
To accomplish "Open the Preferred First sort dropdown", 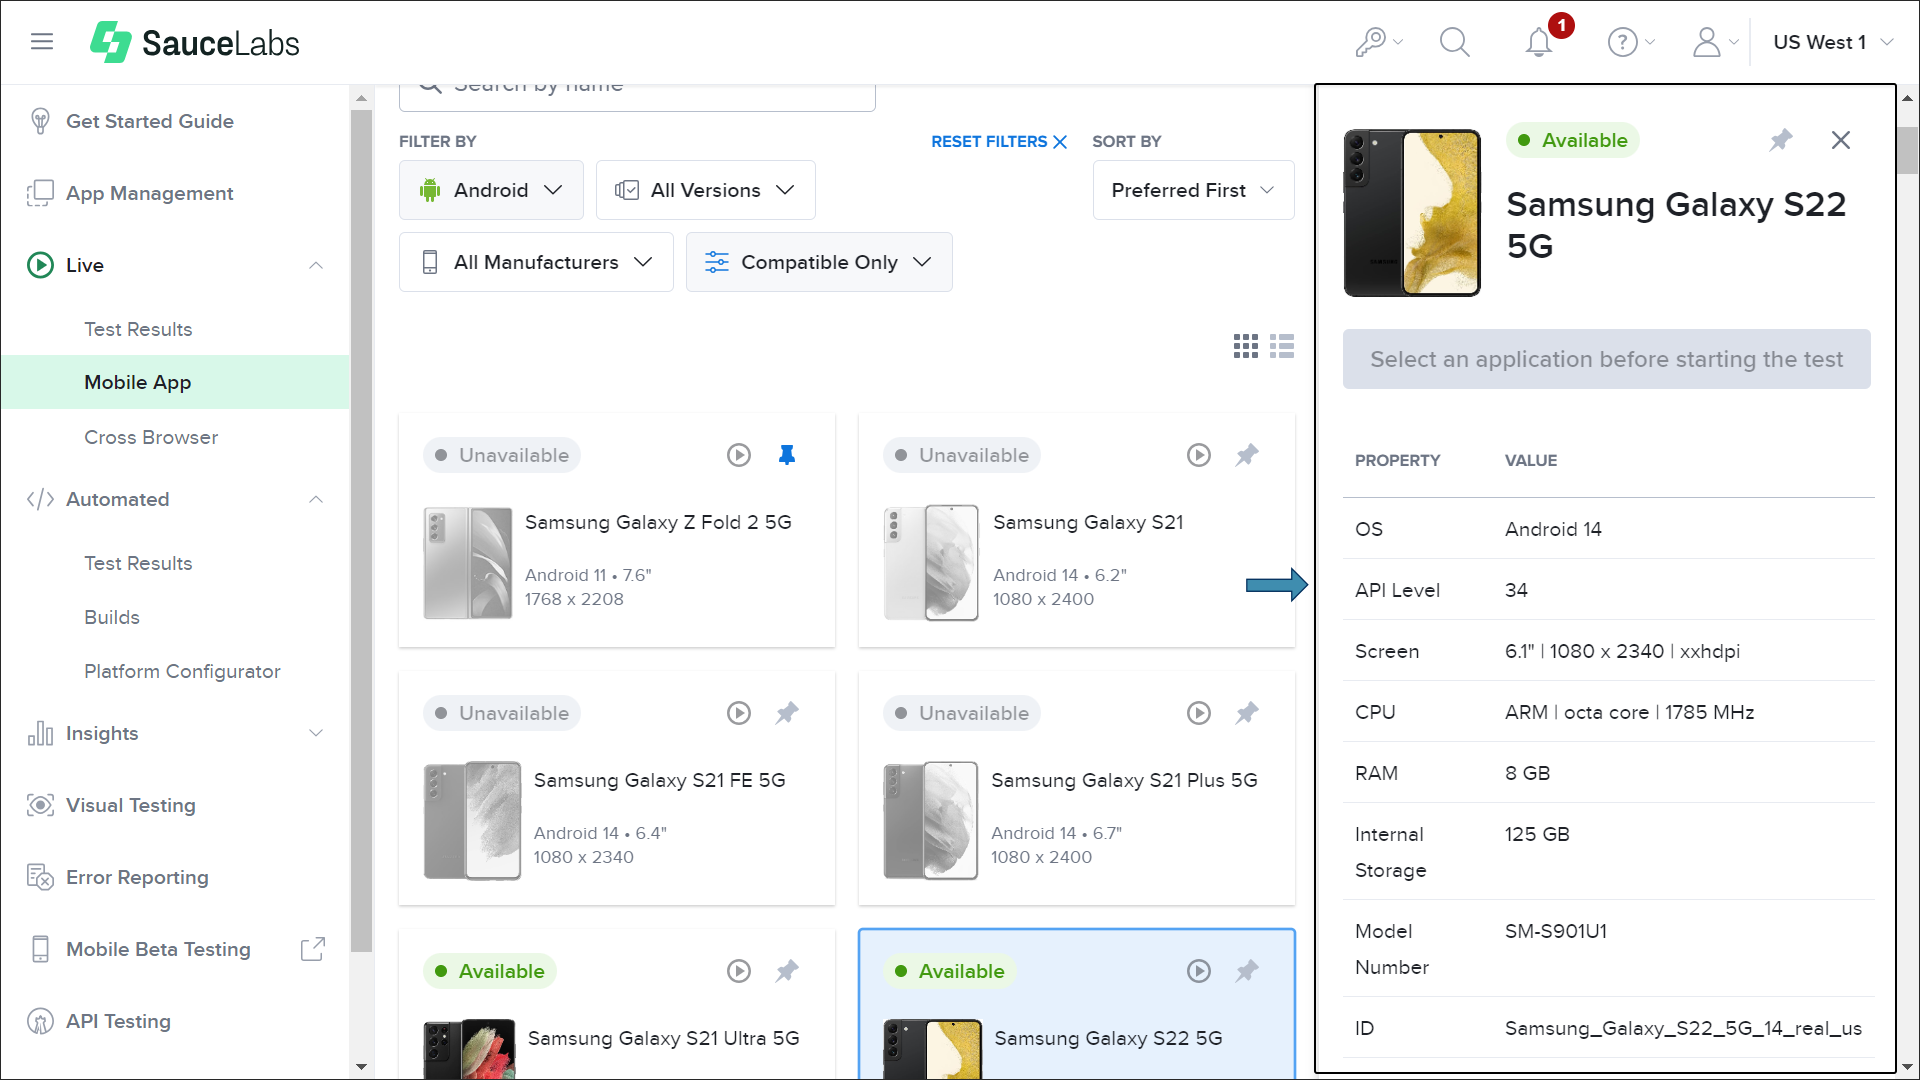I will coord(1193,190).
